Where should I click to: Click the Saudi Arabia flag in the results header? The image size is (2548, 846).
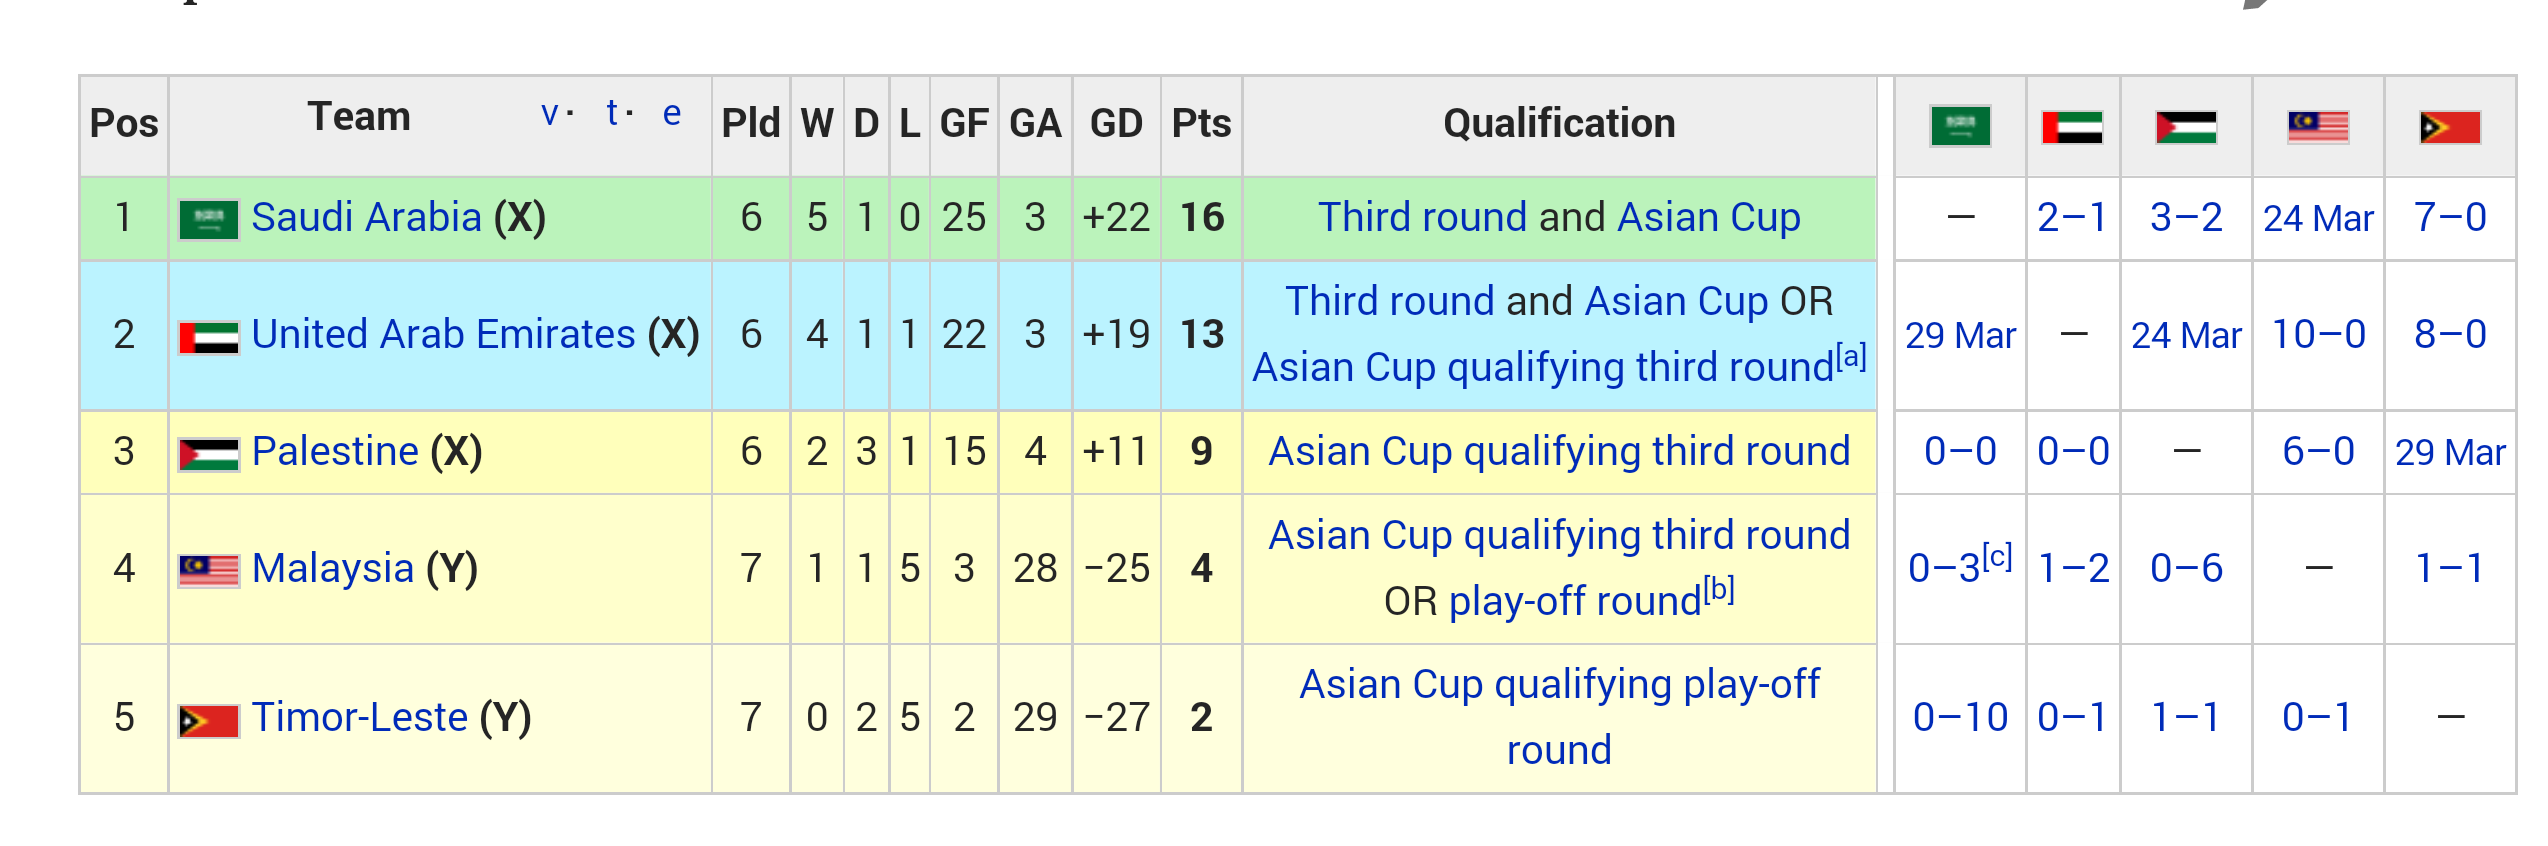pyautogui.click(x=1960, y=126)
